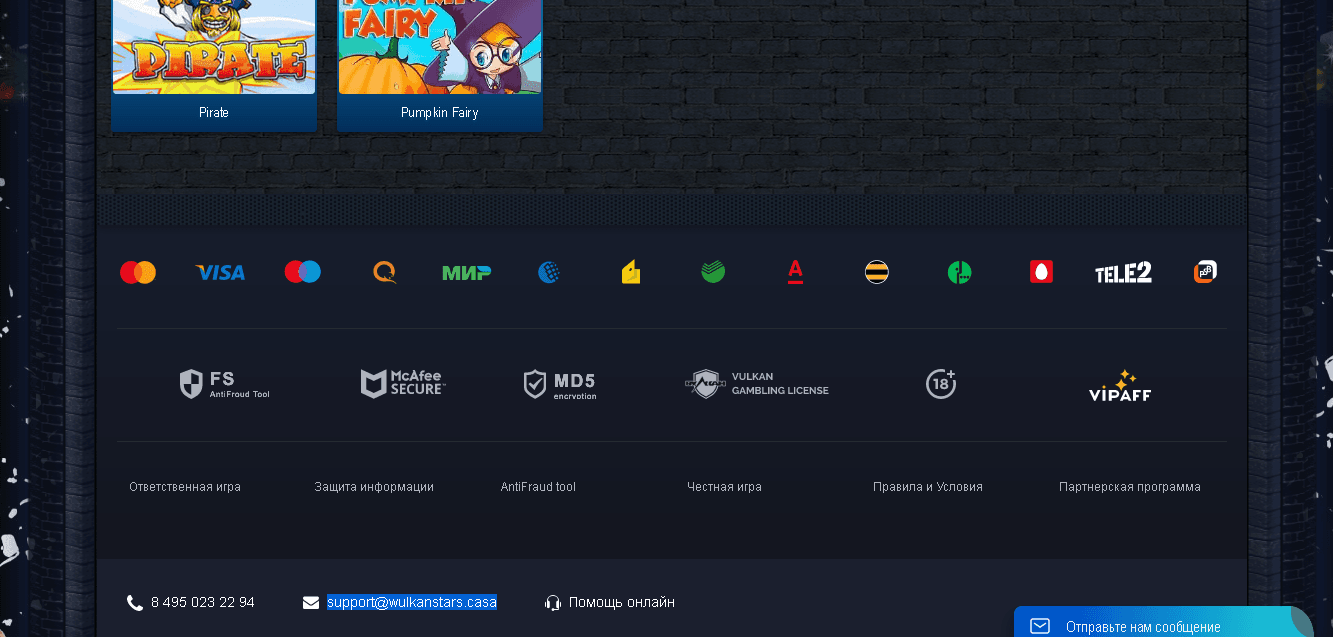Screen dimensions: 1333x637
Task: Click the Mastercard payment icon
Action: (138, 272)
